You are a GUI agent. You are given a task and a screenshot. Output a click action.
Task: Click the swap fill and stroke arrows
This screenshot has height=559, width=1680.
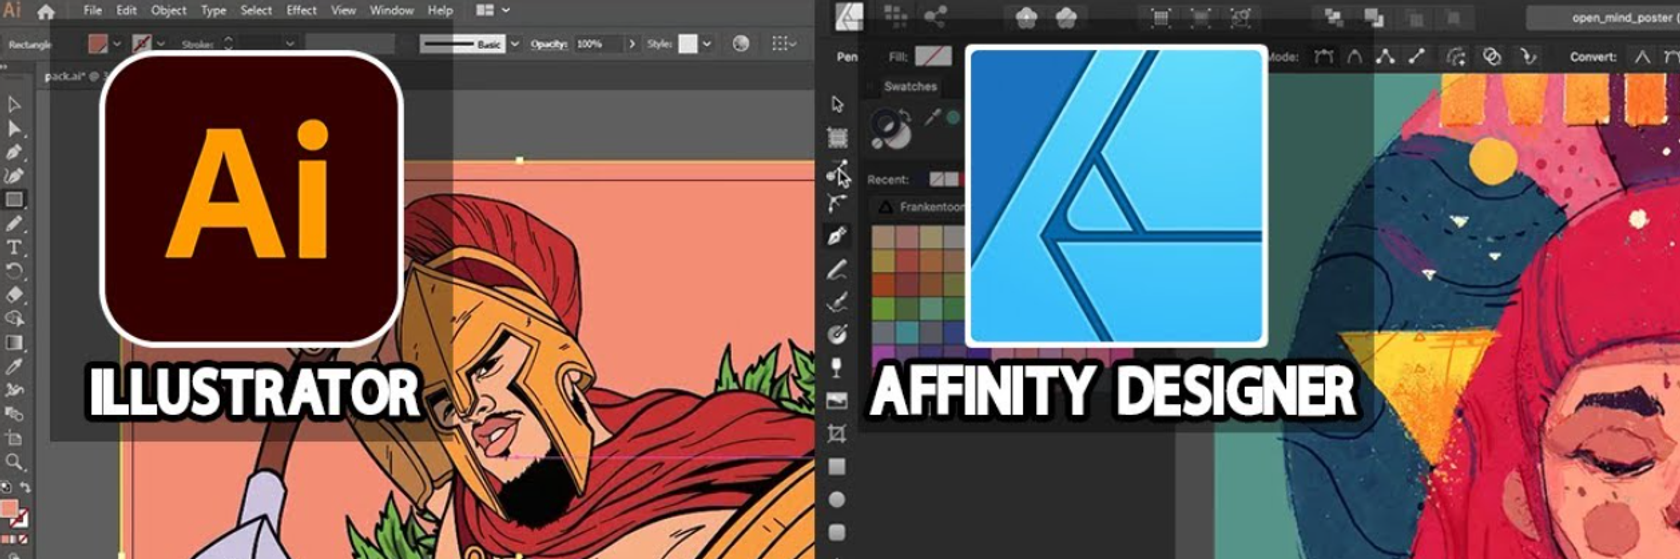25,488
